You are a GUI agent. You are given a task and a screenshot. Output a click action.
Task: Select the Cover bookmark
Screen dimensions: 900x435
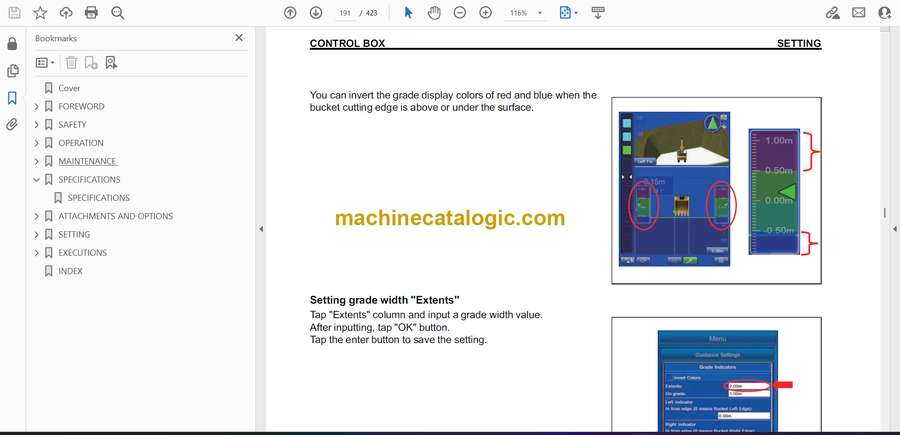click(x=69, y=88)
